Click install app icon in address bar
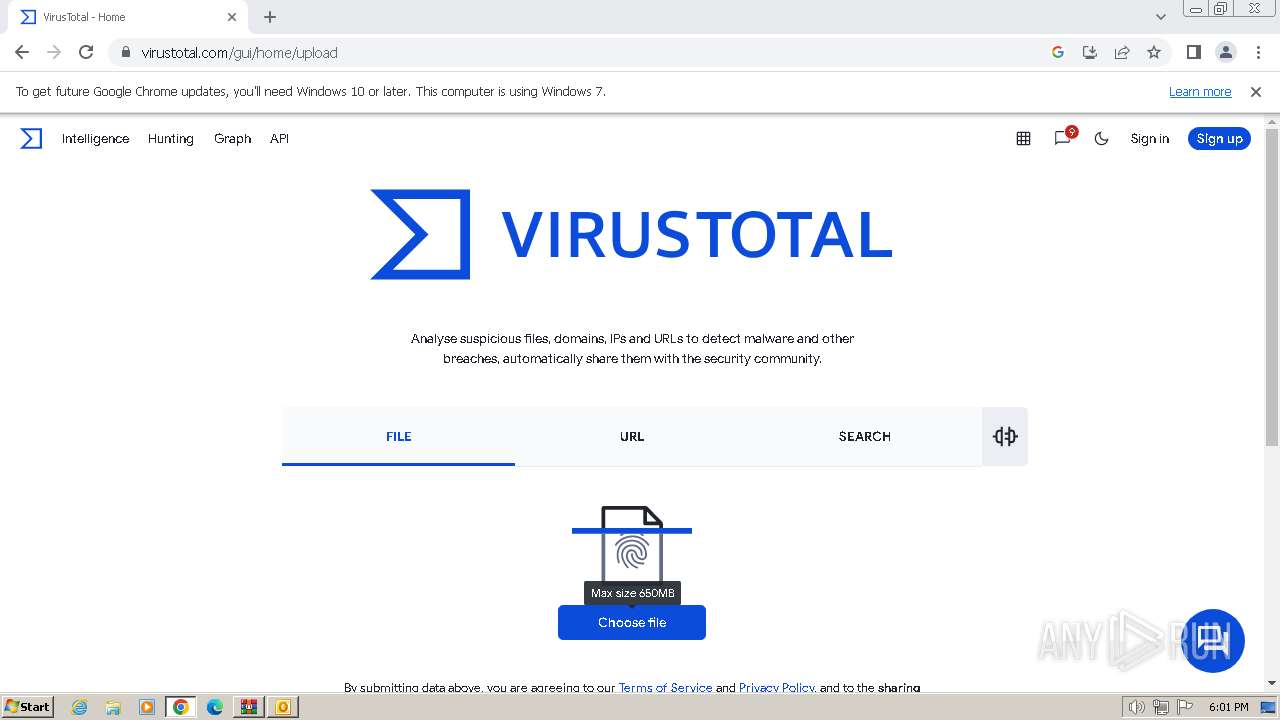This screenshot has height=720, width=1280. [x=1090, y=52]
